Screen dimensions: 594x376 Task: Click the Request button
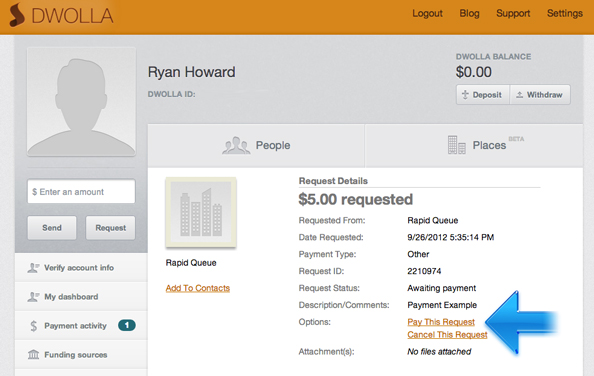pos(110,228)
